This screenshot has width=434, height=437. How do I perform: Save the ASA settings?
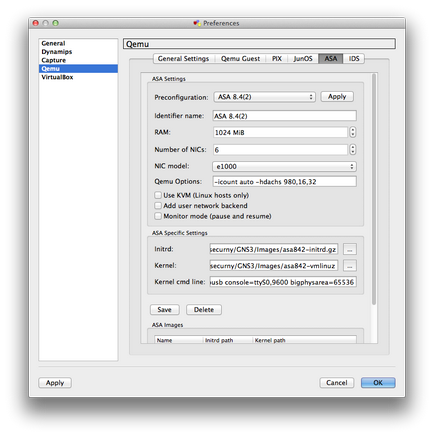point(164,310)
